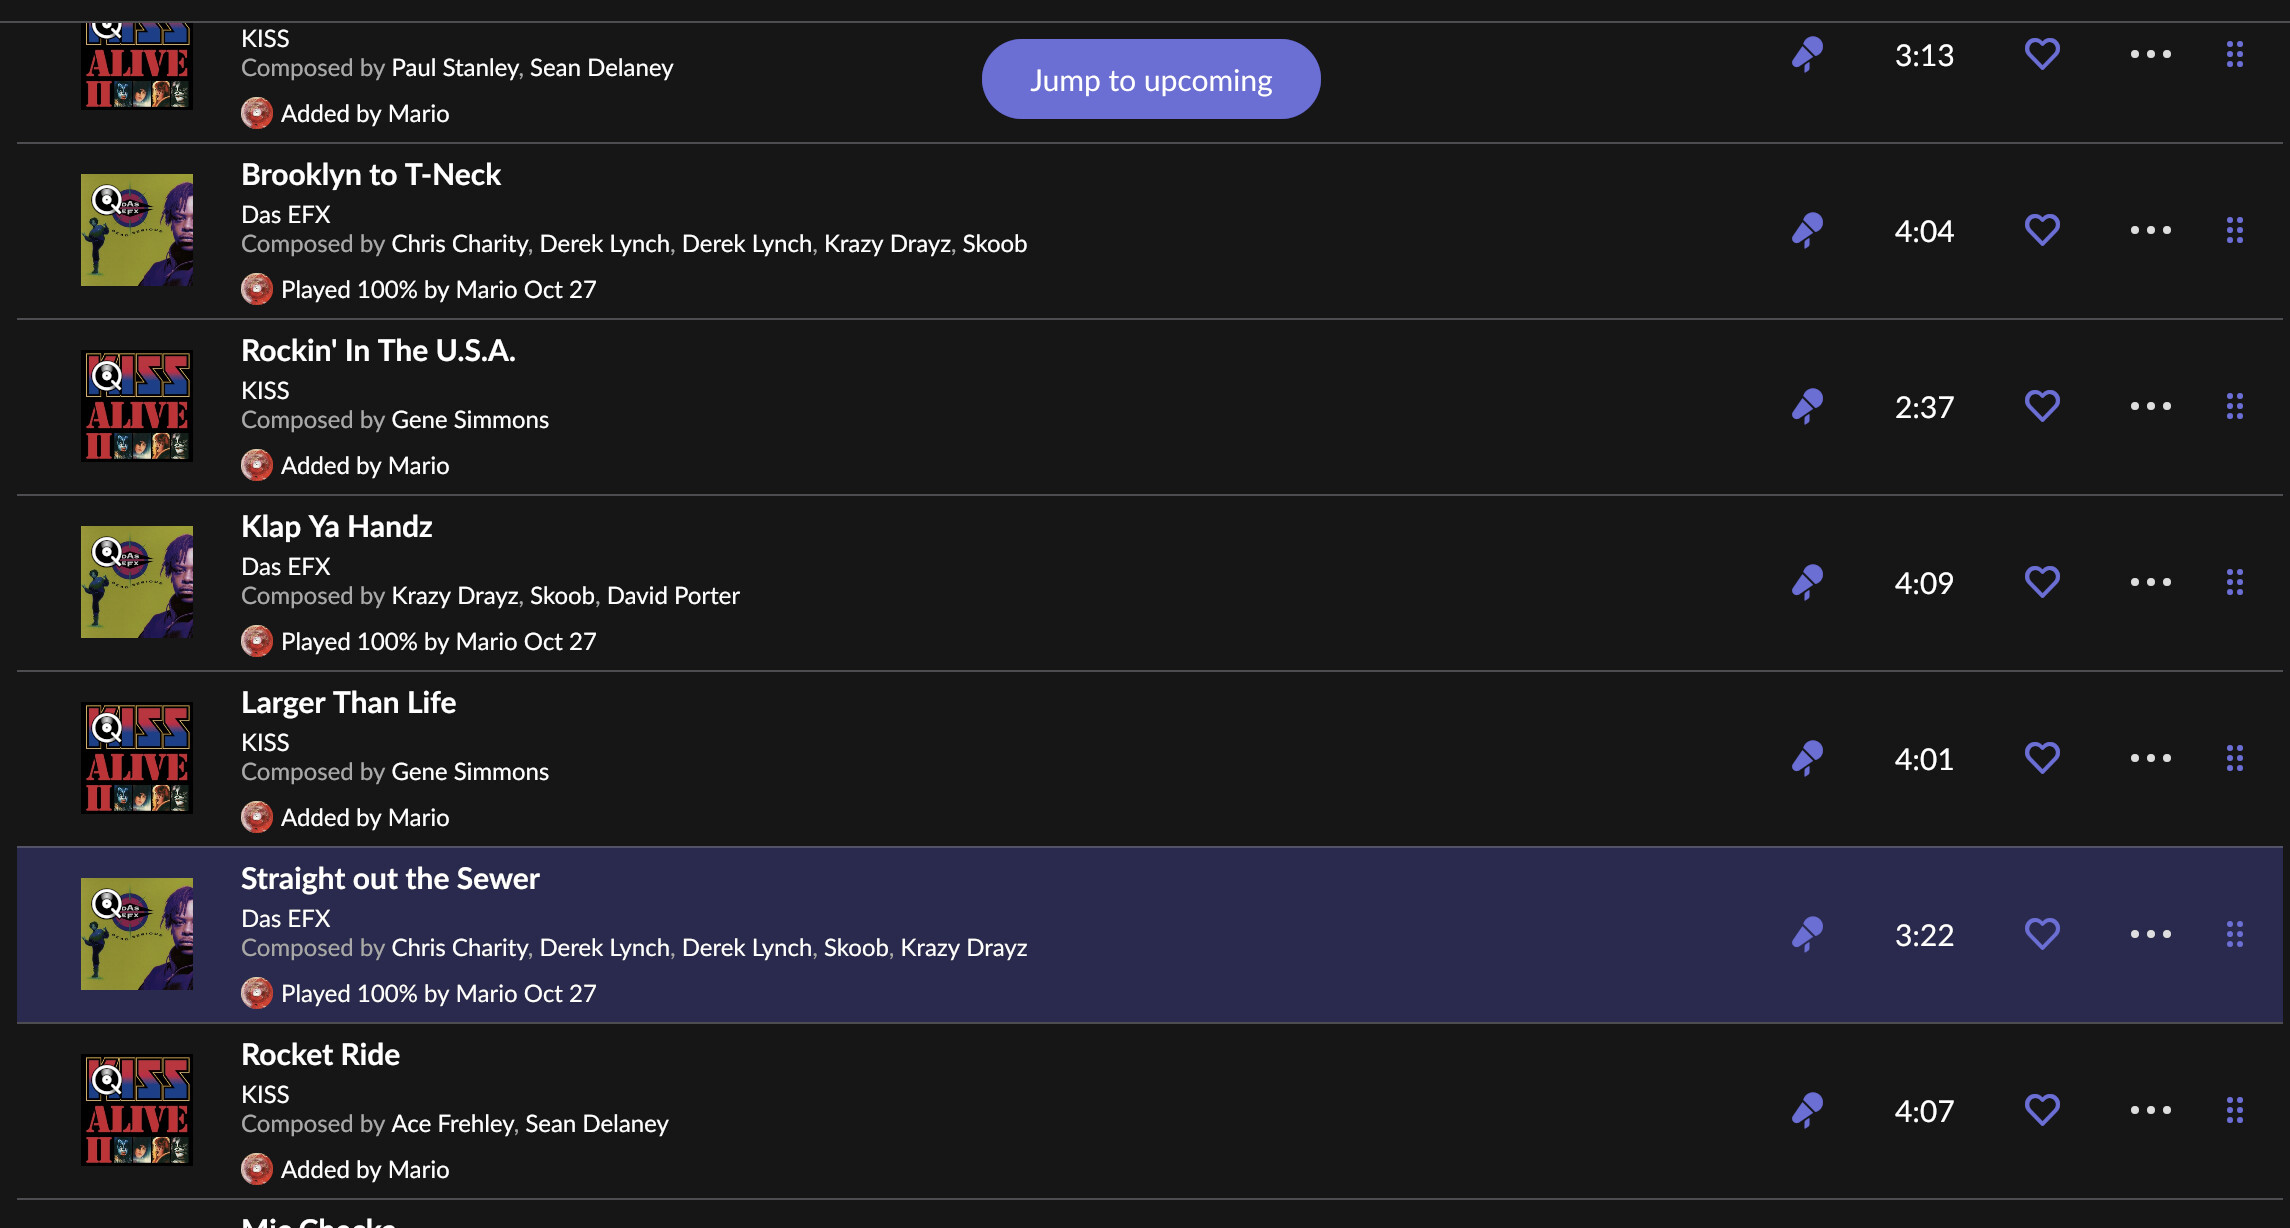Like Klap Ya Handz via heart icon

(2042, 583)
